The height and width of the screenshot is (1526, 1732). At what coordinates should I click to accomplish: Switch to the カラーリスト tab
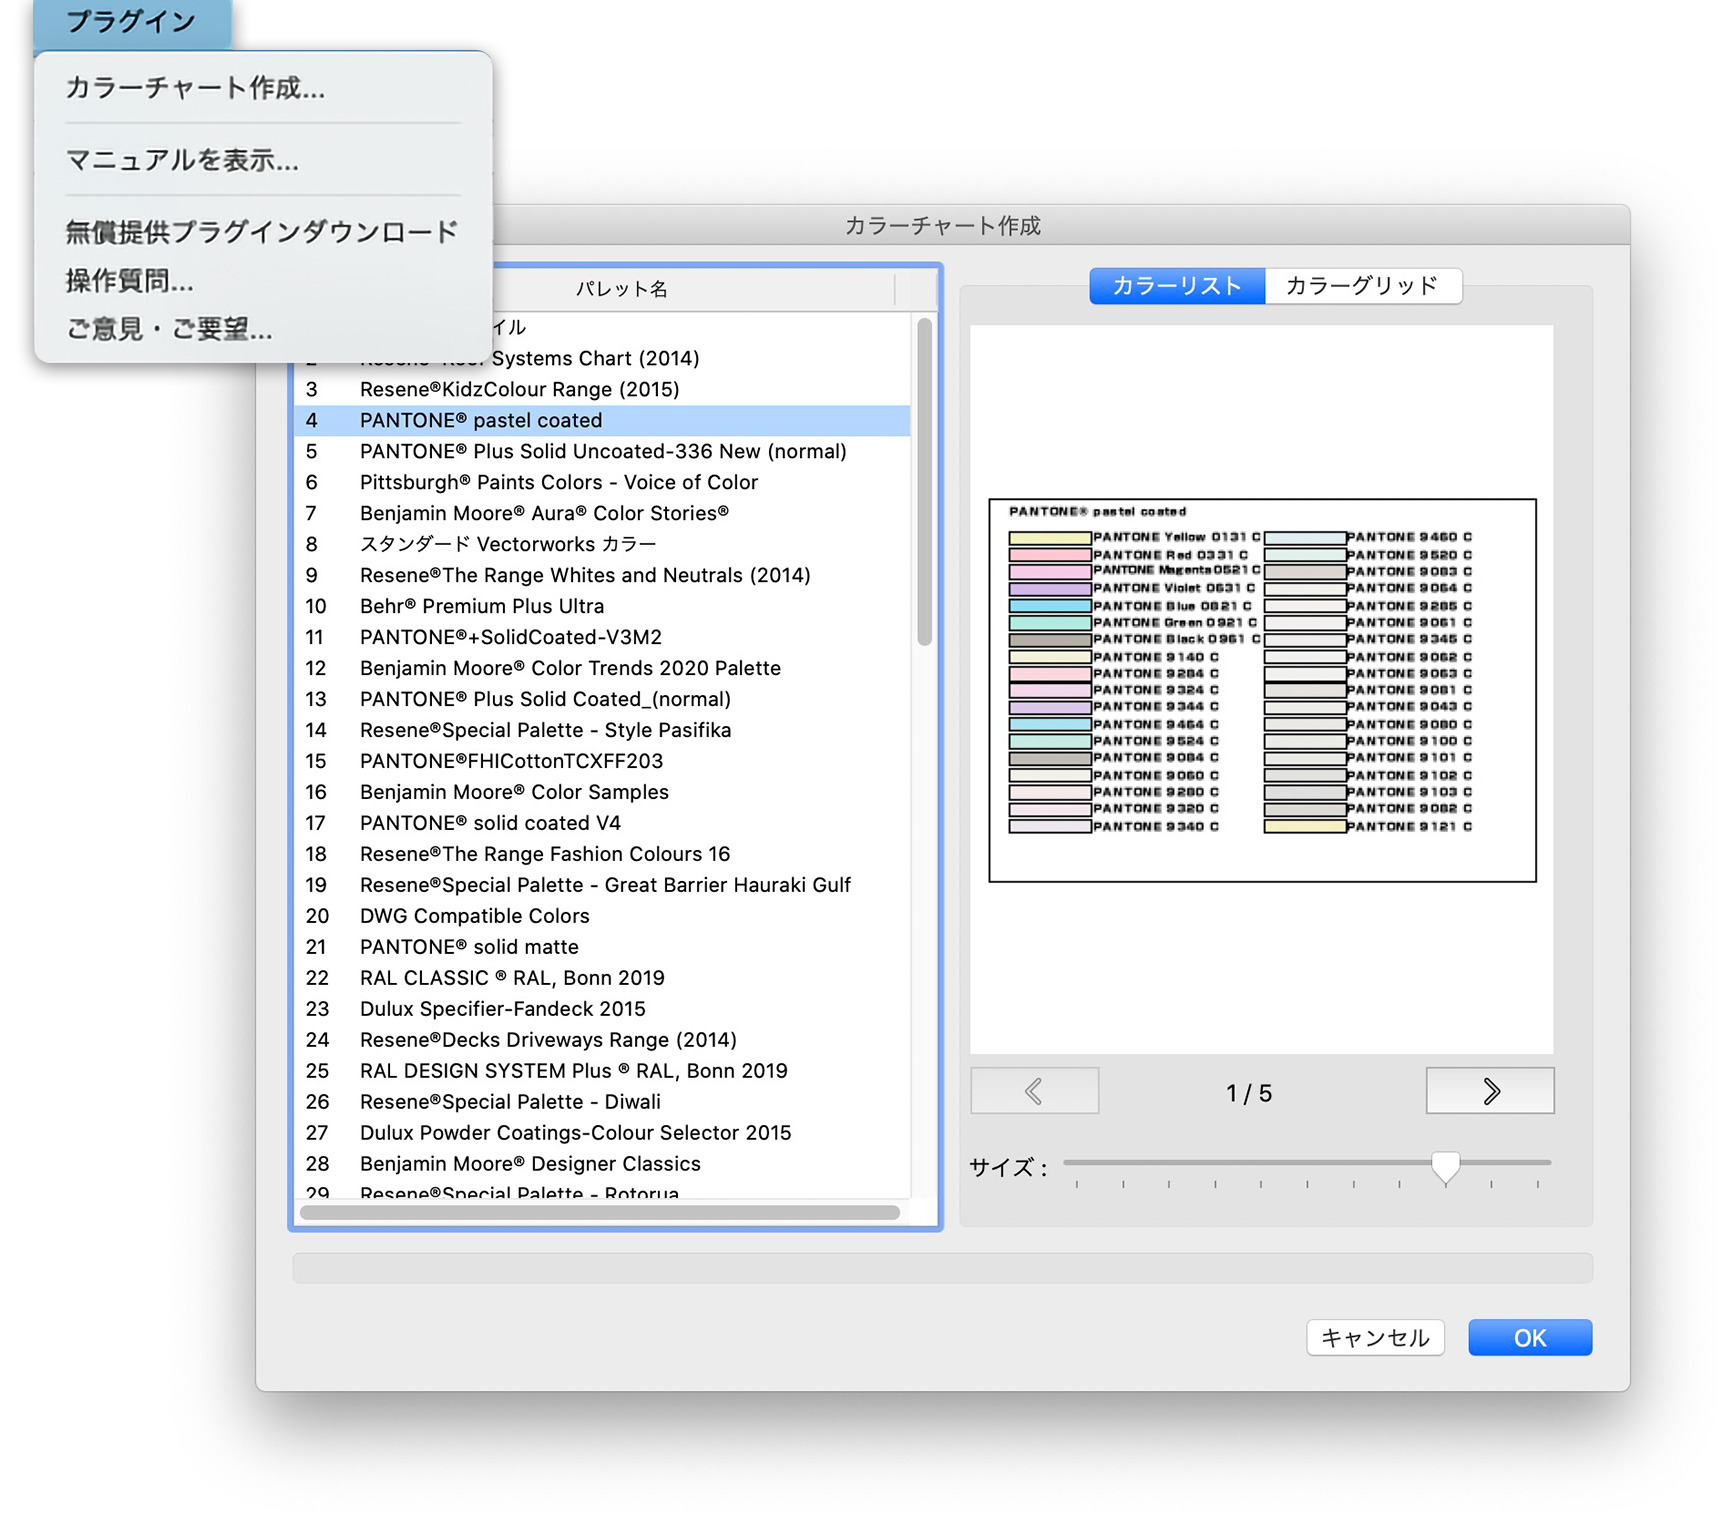(1177, 286)
